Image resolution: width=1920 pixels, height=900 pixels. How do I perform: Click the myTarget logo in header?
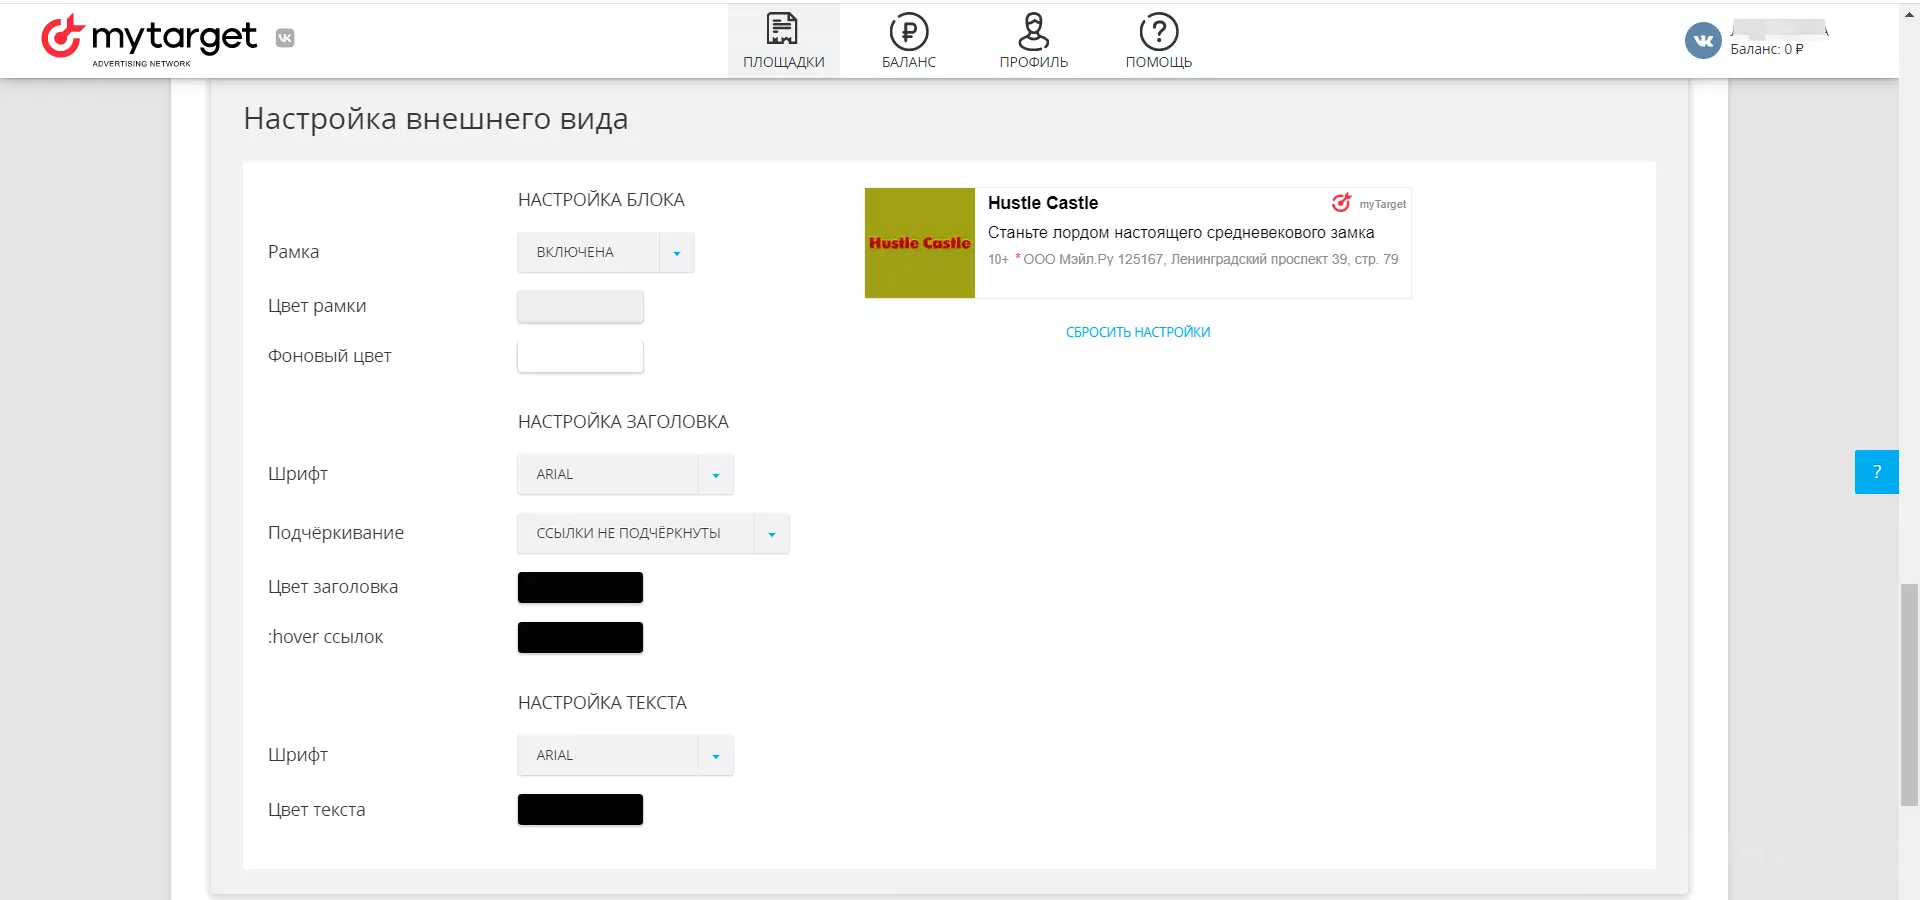(149, 39)
